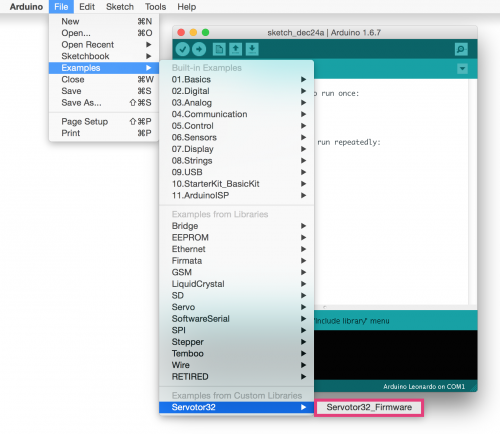Expand the 04.Communication examples submenu
Screen dimensions: 500x434
[x=237, y=114]
